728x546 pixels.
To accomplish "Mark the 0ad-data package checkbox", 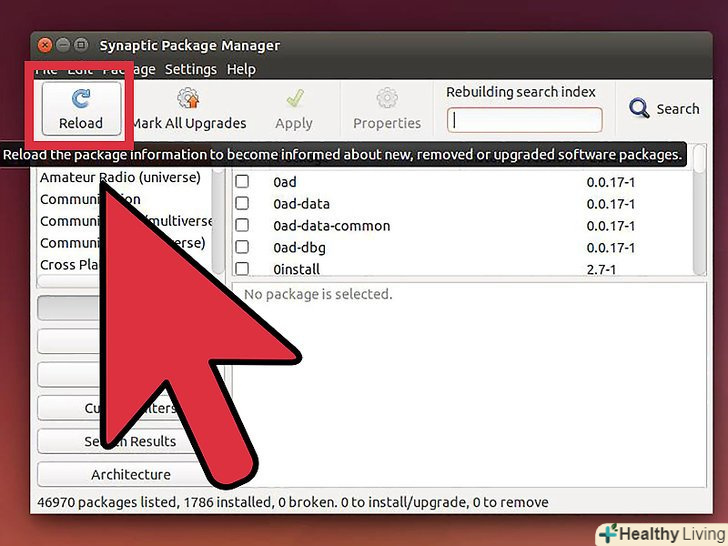I will tap(242, 203).
